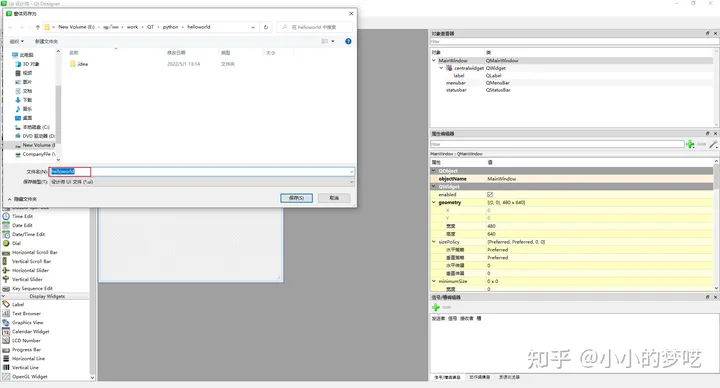This screenshot has height=388, width=720.
Task: Click the file name field containing helloworld
Action: [202, 172]
